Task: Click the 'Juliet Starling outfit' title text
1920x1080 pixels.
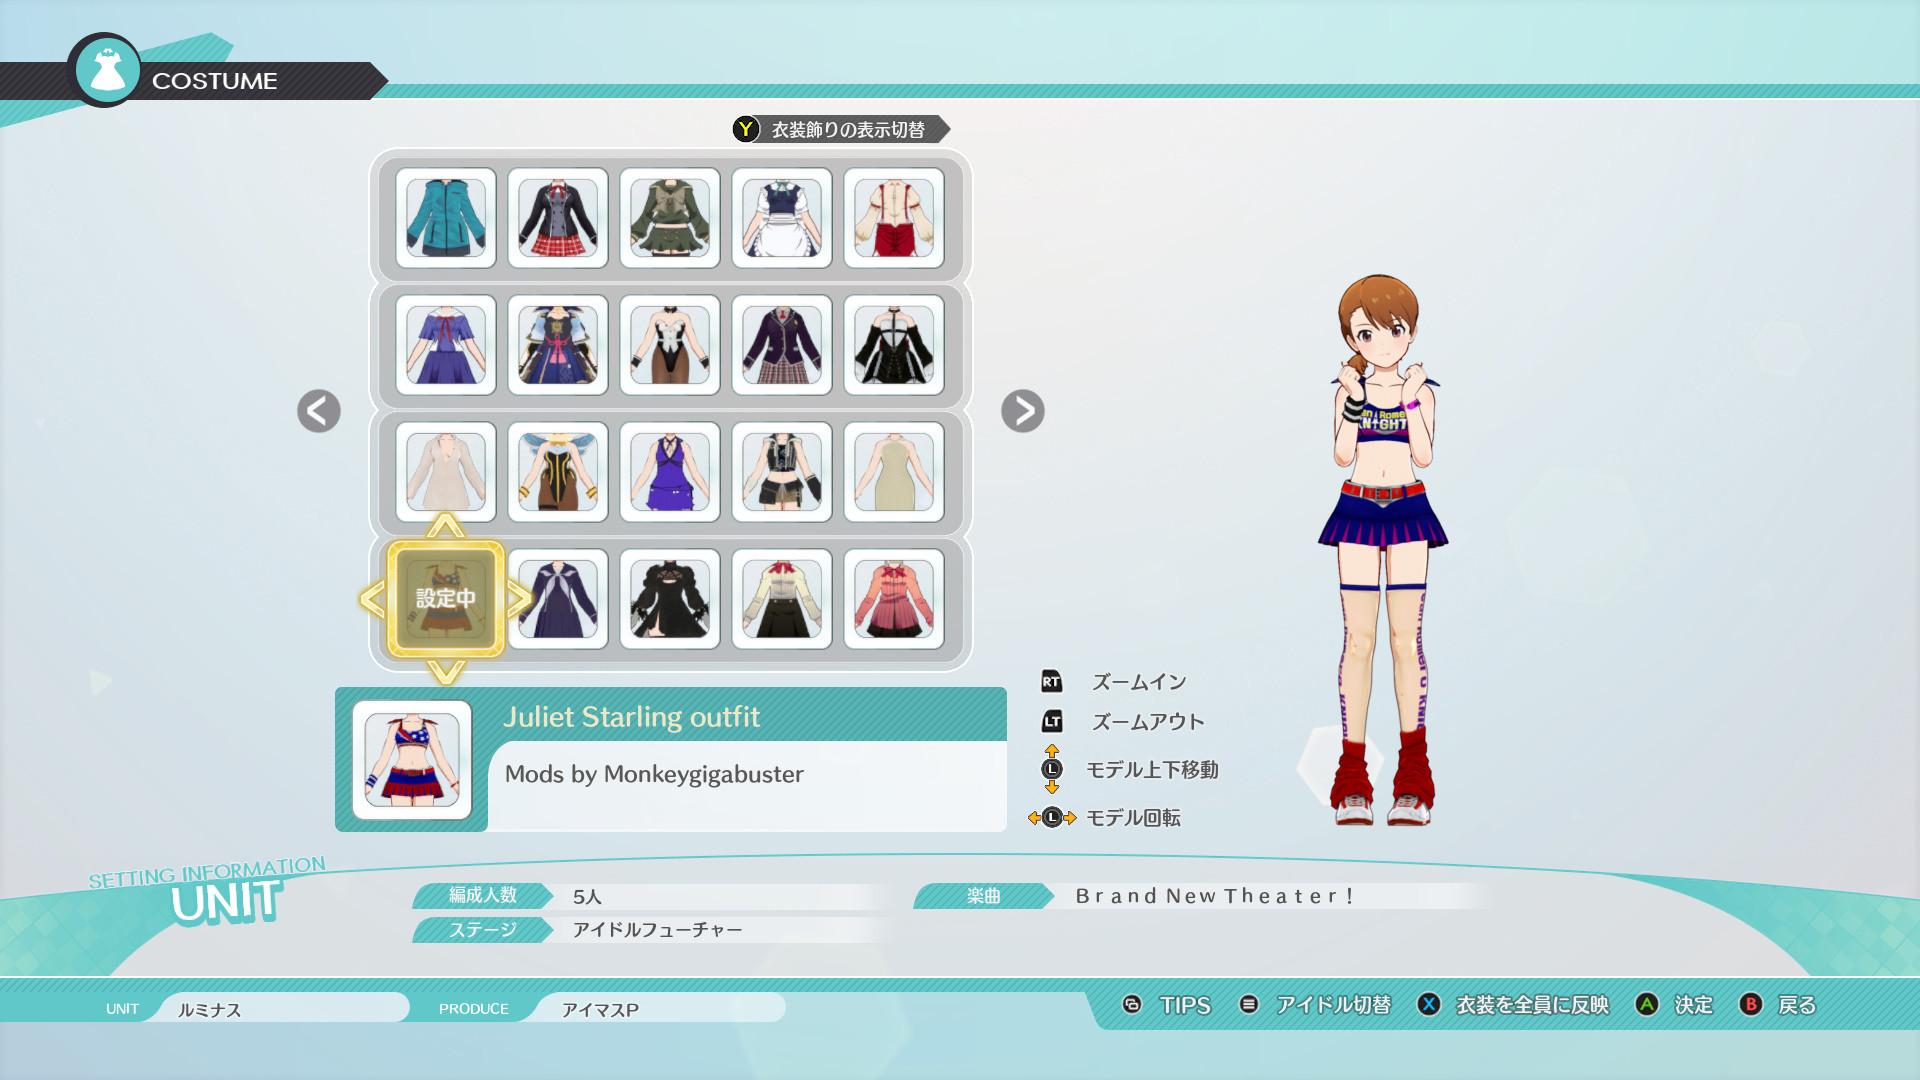Action: tap(631, 717)
